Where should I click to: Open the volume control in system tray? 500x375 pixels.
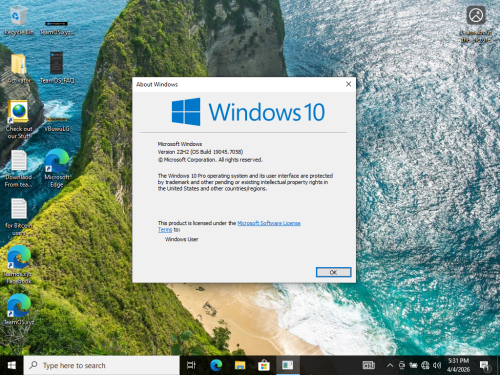coord(437,365)
